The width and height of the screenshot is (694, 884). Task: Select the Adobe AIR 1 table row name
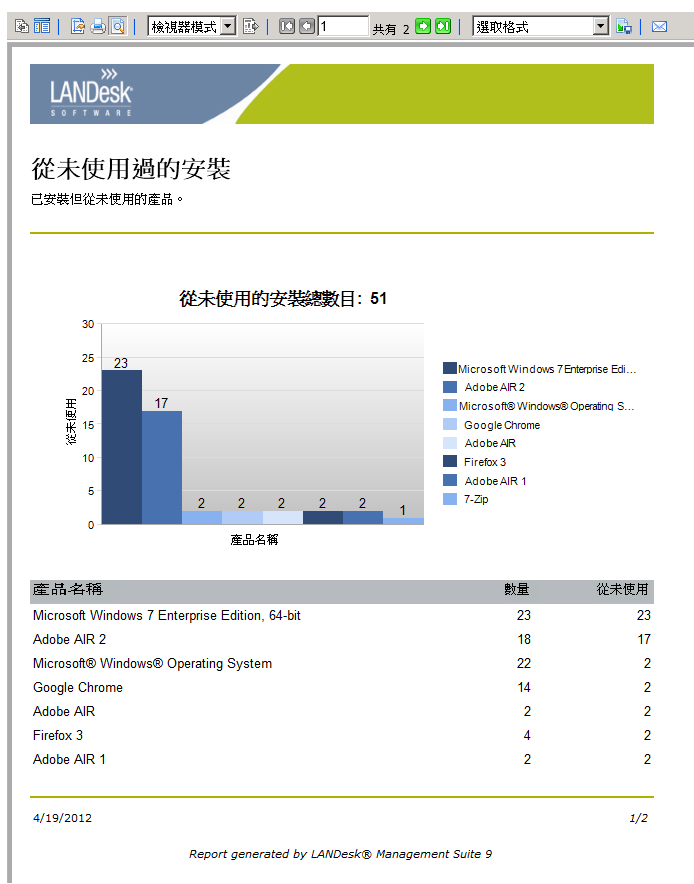pos(69,759)
